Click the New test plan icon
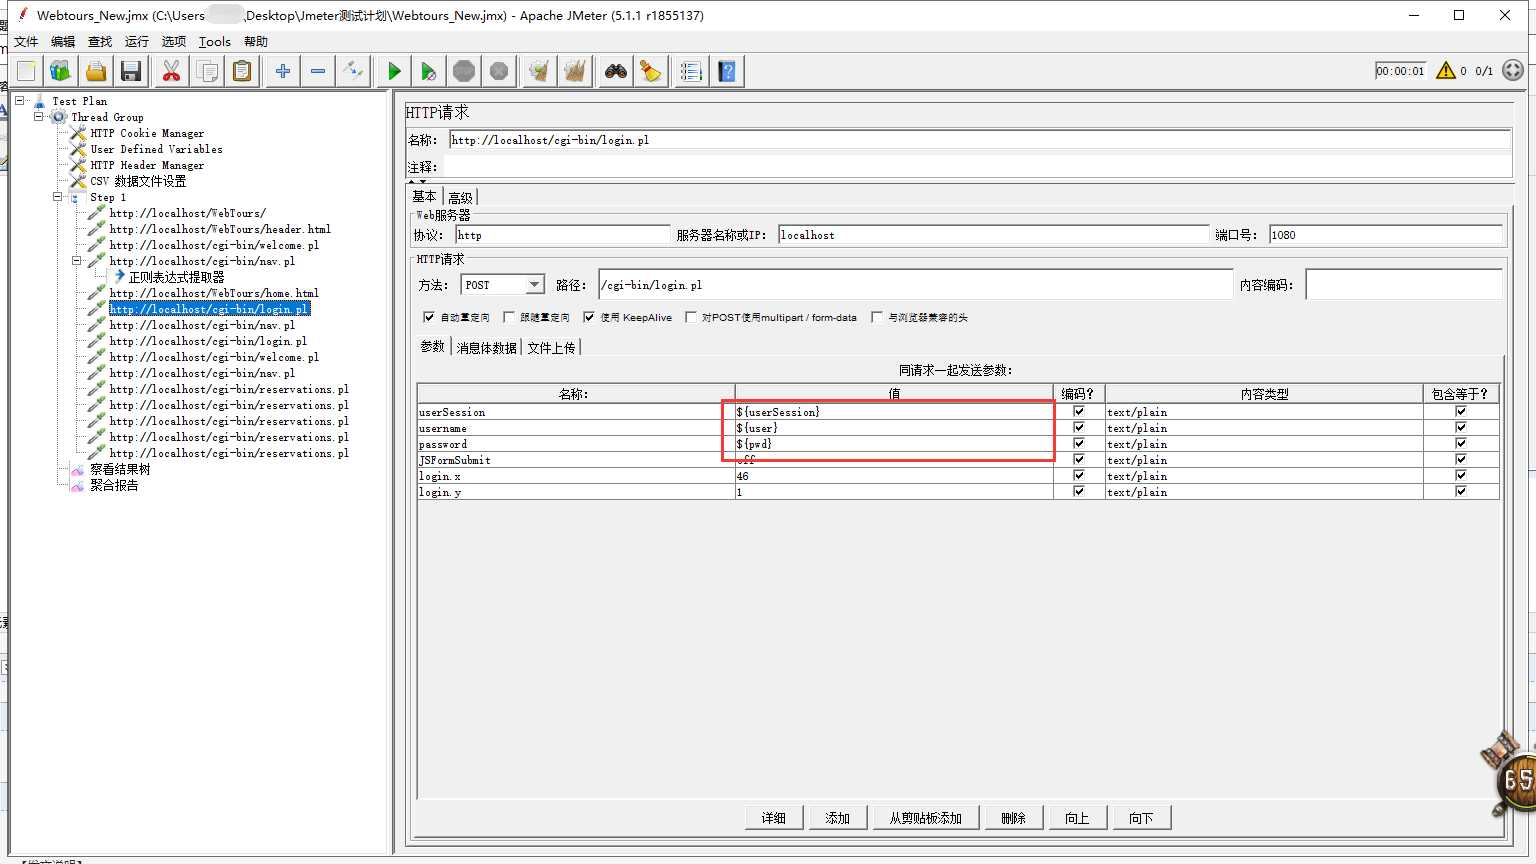 click(x=27, y=71)
